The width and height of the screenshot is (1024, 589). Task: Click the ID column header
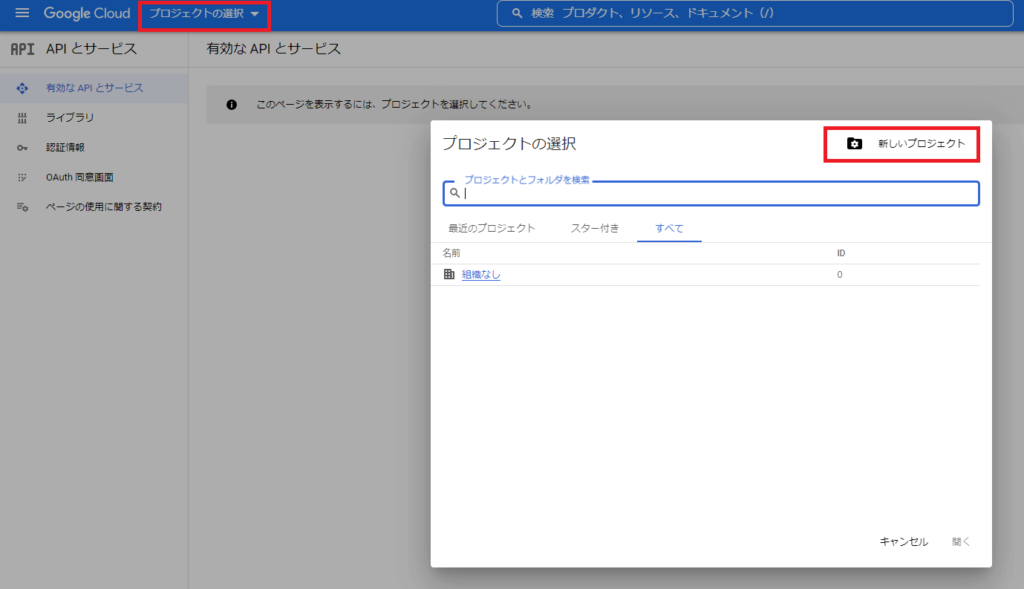(x=841, y=253)
